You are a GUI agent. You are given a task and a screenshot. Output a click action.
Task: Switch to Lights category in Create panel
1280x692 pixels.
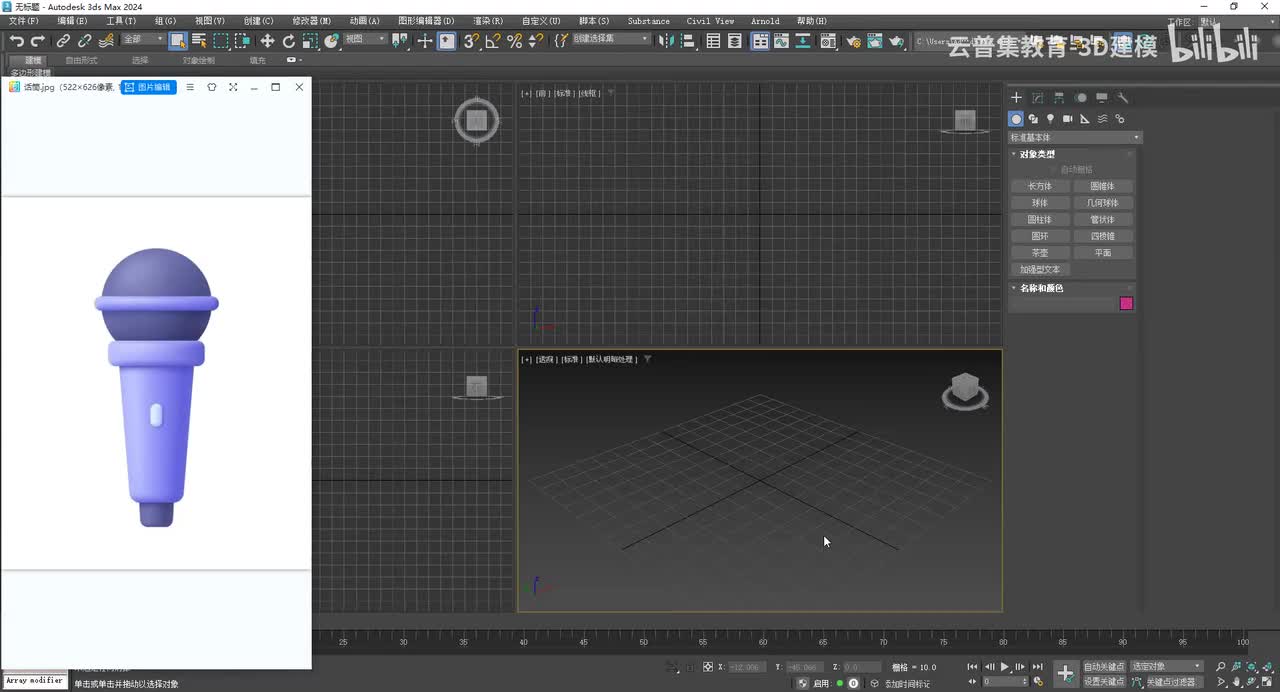point(1050,119)
